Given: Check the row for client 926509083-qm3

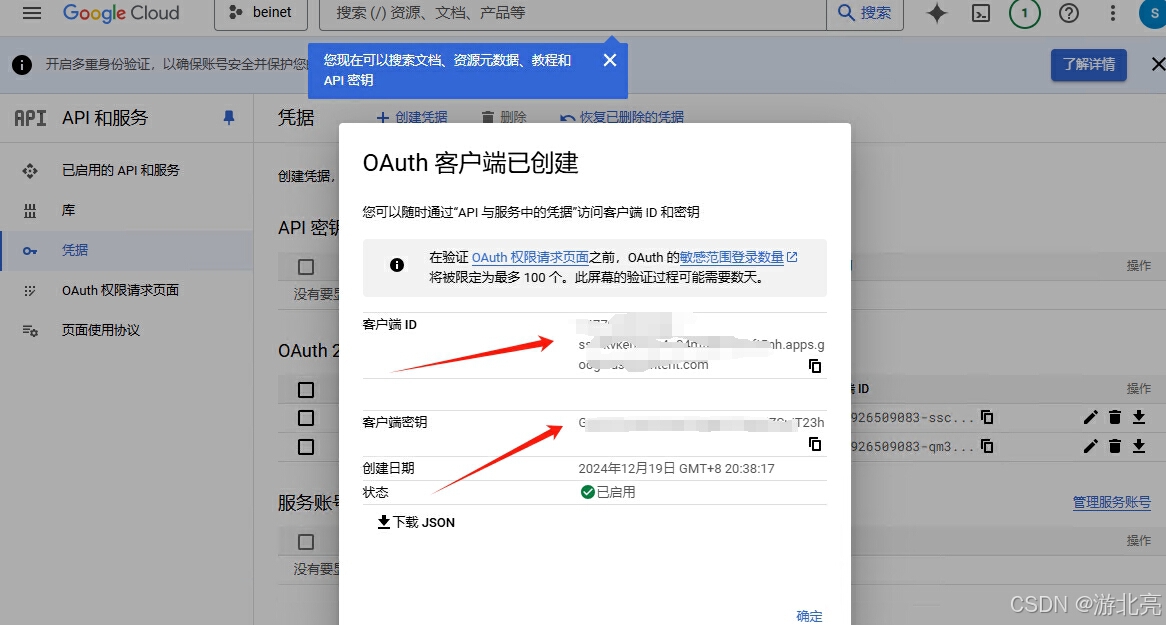Looking at the screenshot, I should (x=306, y=447).
